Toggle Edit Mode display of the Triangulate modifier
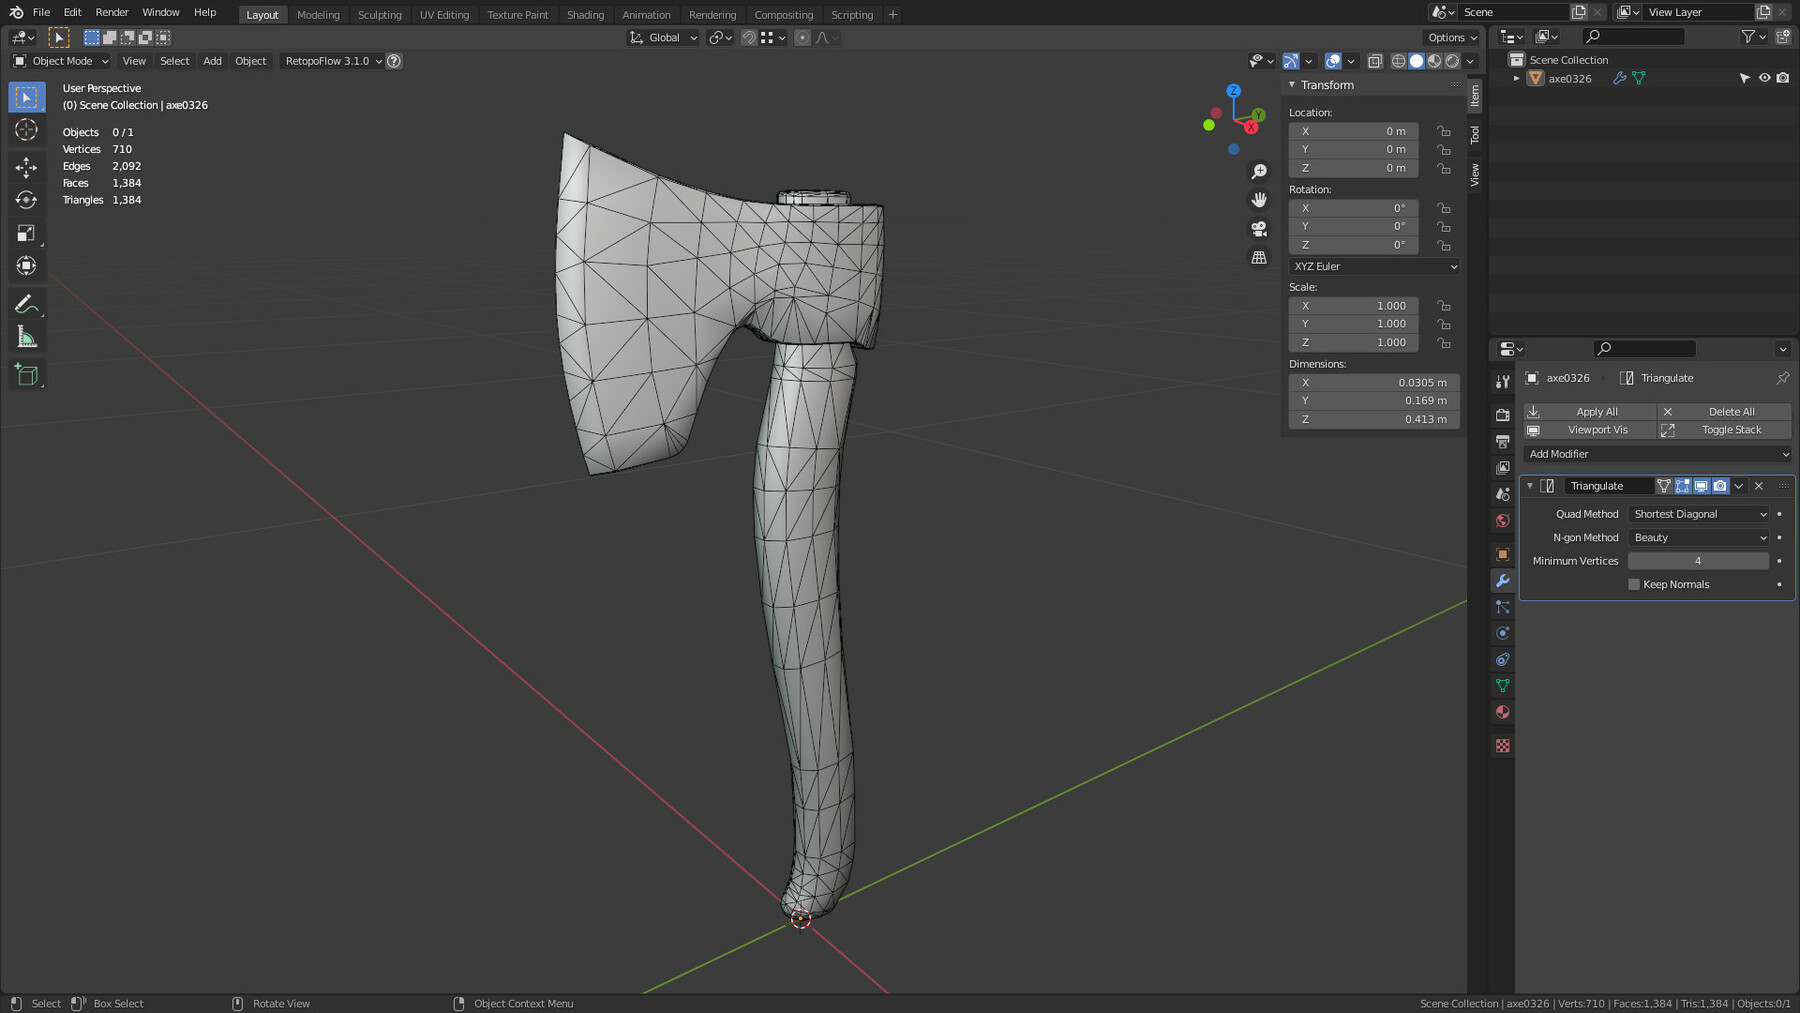Image resolution: width=1800 pixels, height=1013 pixels. coord(1682,486)
